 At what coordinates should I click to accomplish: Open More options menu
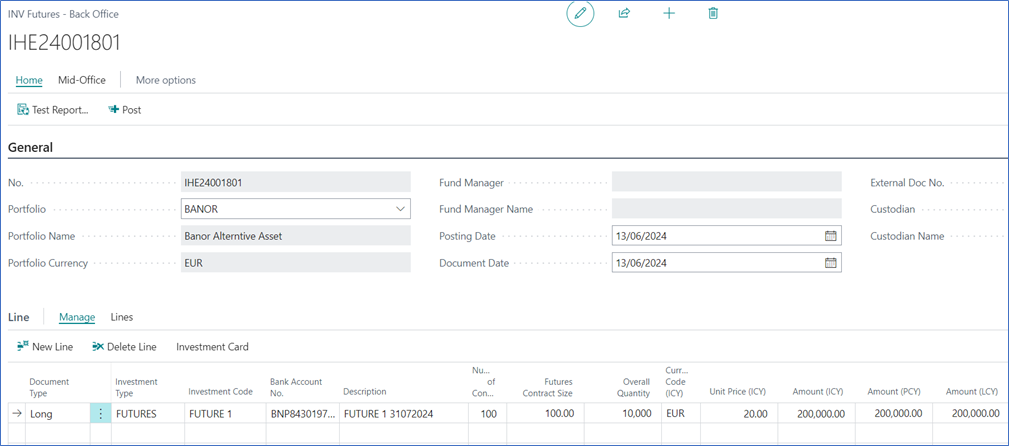tap(166, 80)
